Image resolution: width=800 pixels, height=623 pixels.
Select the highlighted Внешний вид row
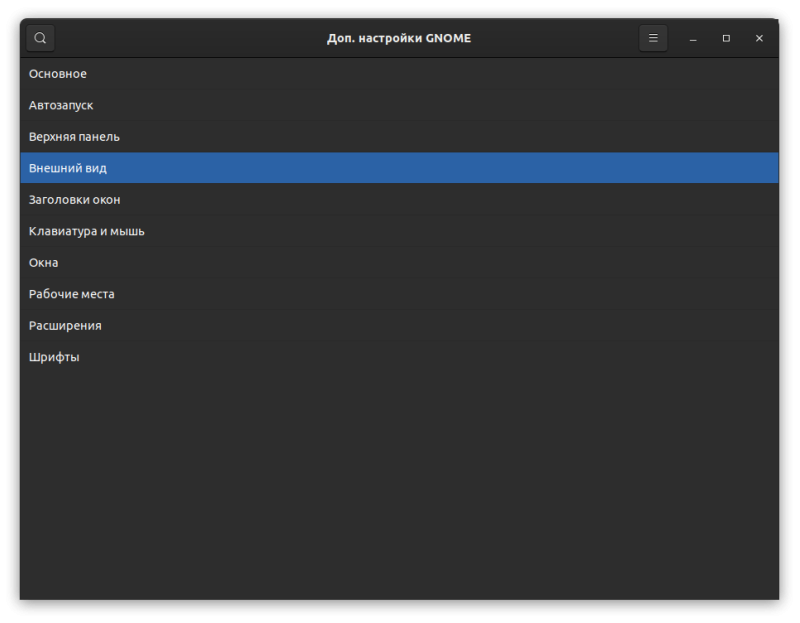pyautogui.click(x=399, y=168)
